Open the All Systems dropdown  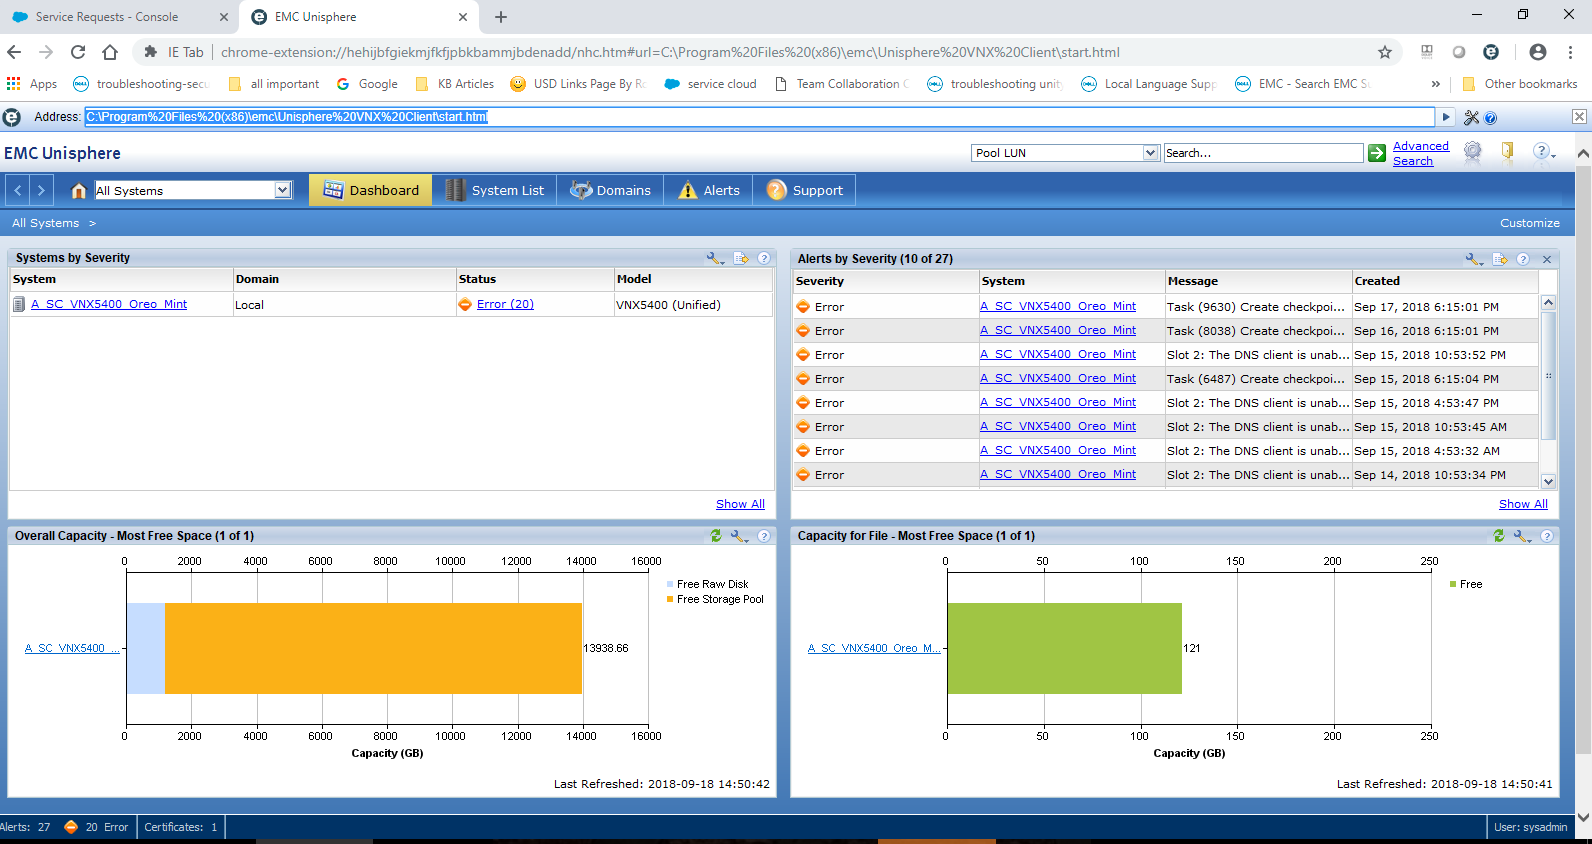[283, 190]
